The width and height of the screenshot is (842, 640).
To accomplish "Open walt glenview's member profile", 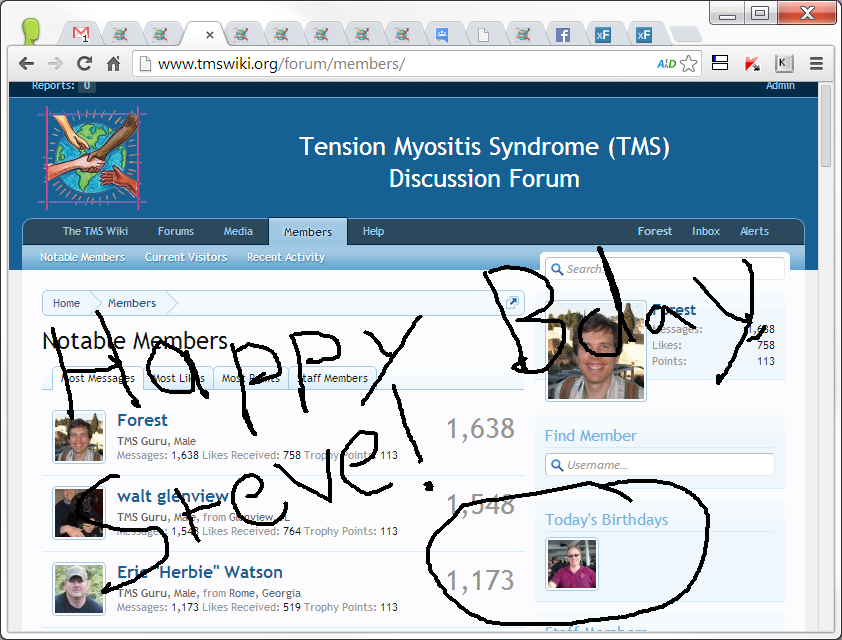I will tap(172, 496).
